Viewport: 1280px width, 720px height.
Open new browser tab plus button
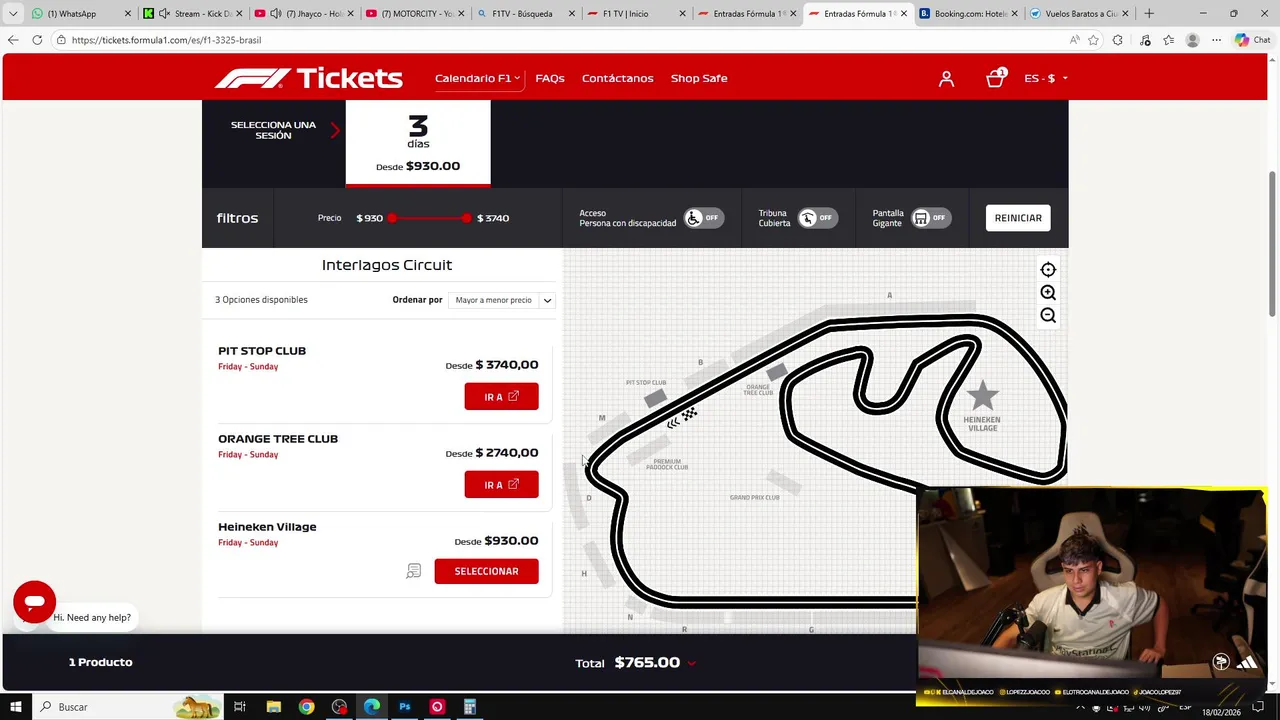coord(1149,13)
